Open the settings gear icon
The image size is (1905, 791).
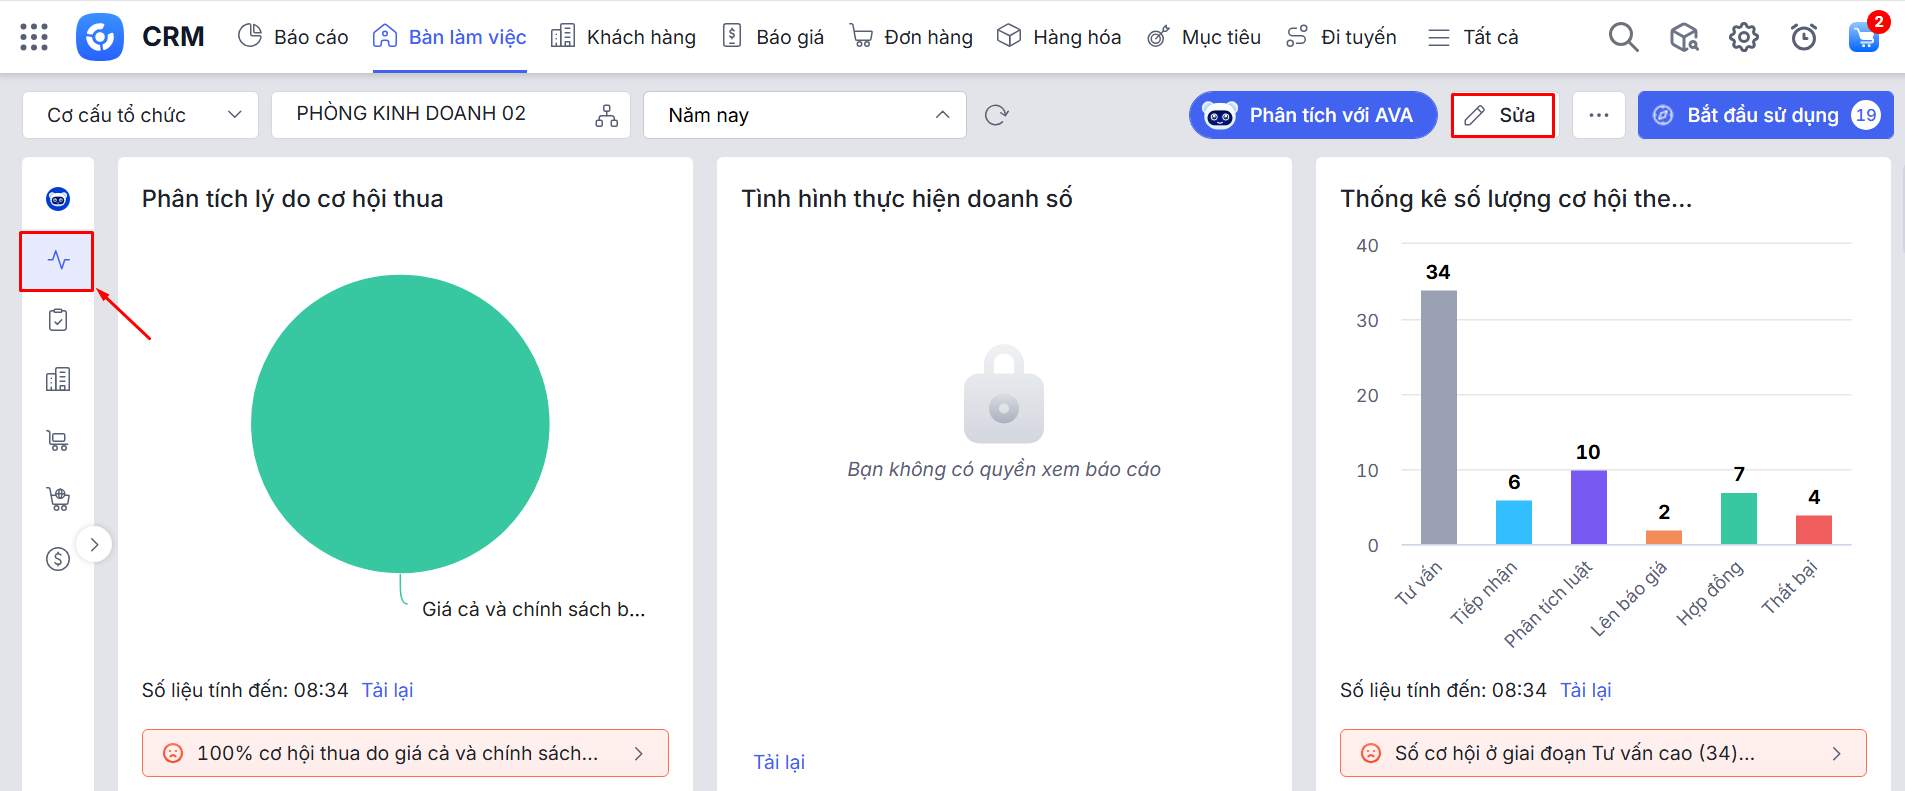1743,37
